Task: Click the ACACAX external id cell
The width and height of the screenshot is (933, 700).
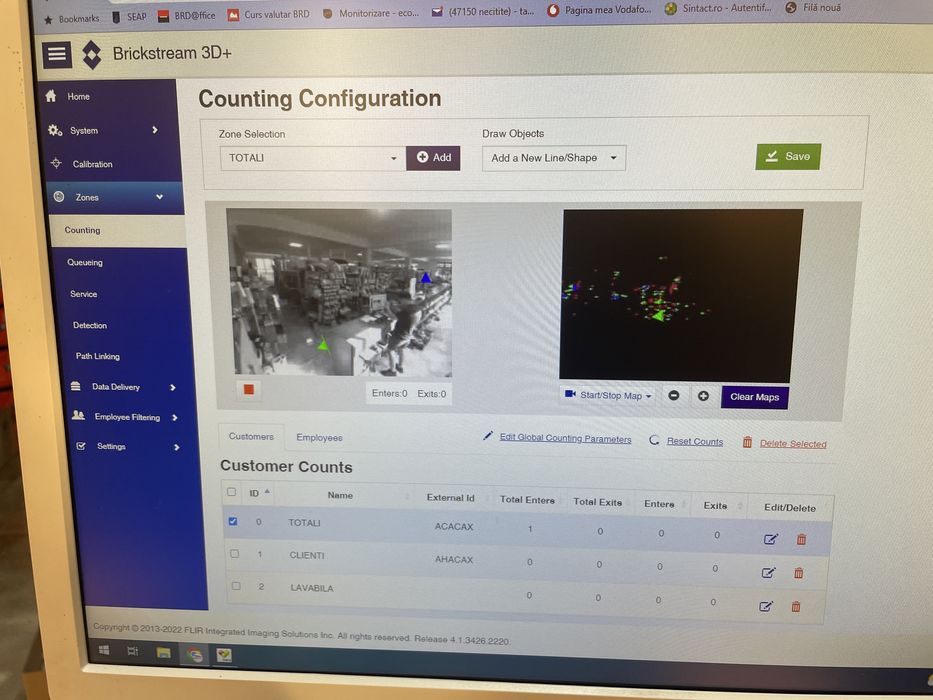Action: (x=454, y=527)
